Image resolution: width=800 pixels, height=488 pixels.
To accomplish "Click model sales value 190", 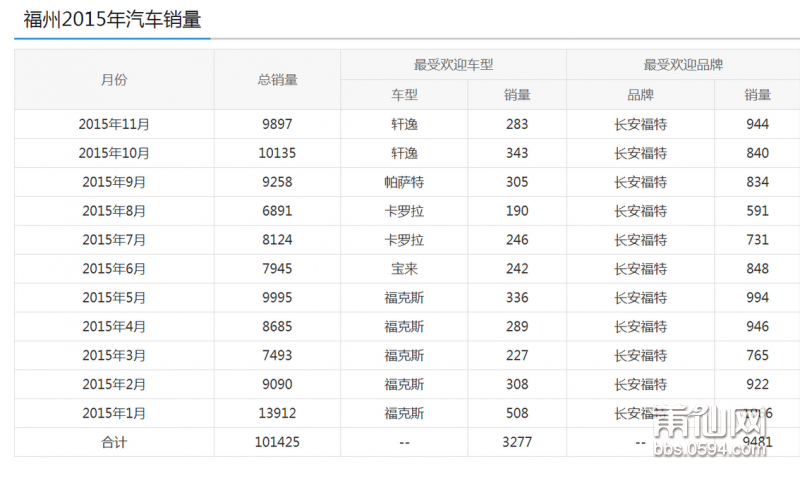I will 517,211.
